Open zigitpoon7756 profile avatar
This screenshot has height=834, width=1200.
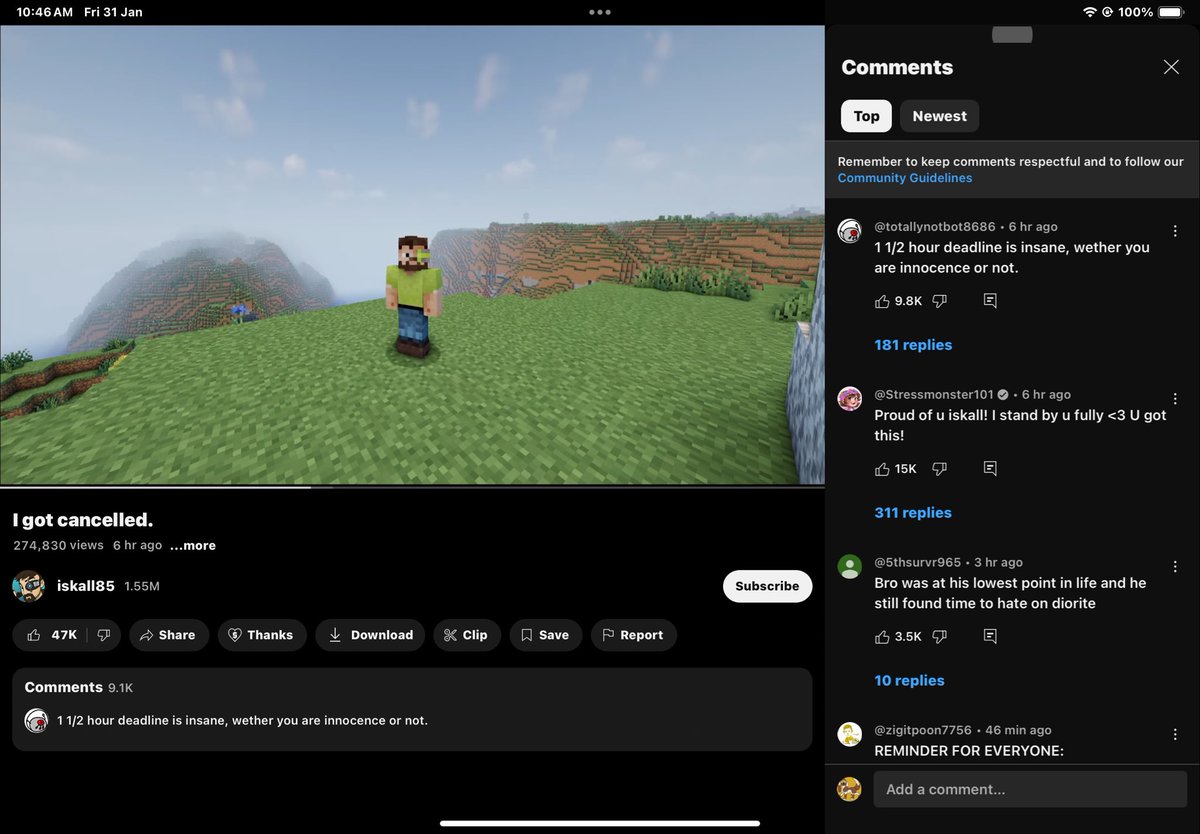click(849, 735)
